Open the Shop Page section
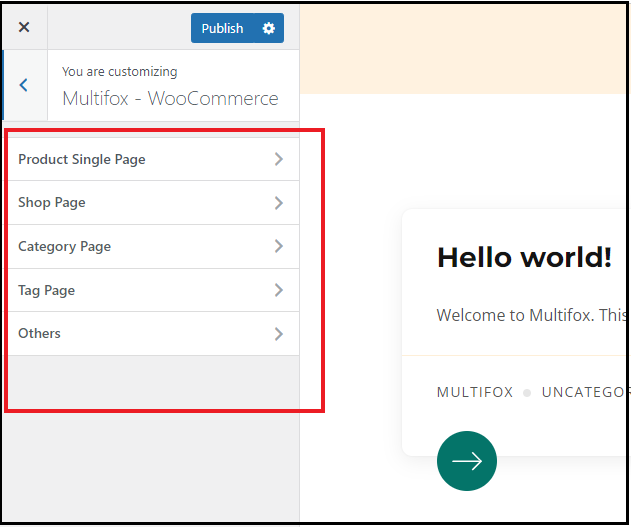 tap(154, 203)
